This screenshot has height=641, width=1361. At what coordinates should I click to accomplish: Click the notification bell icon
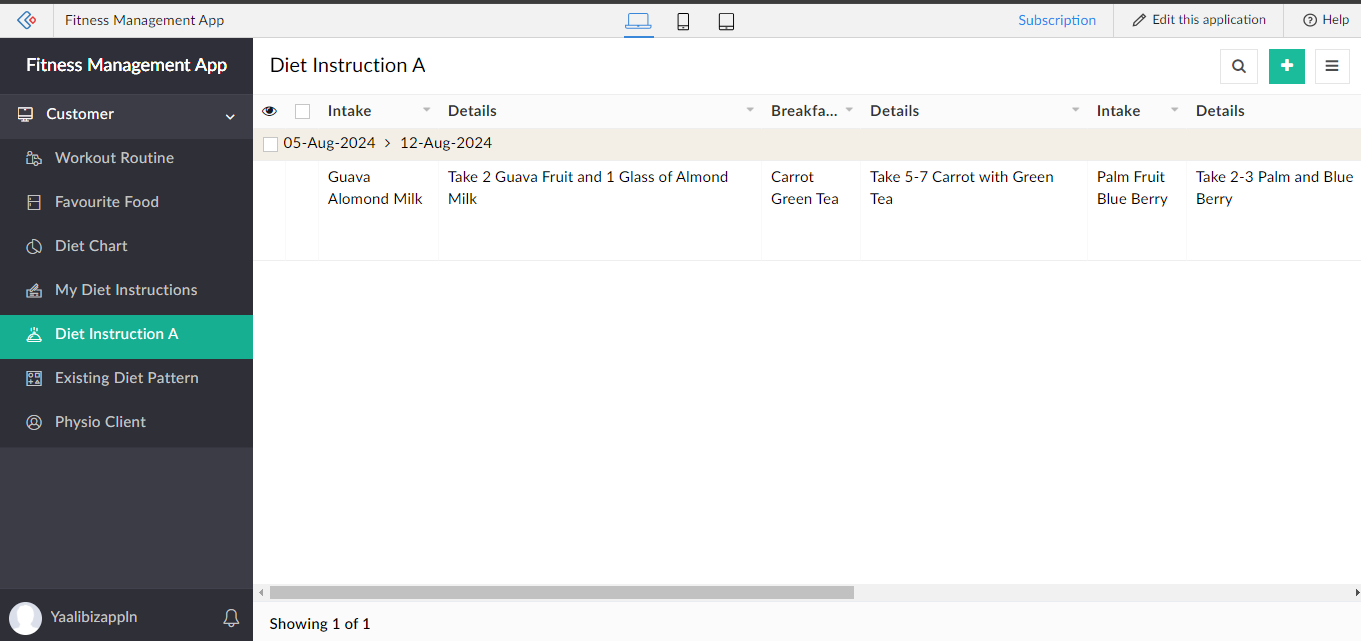click(231, 617)
